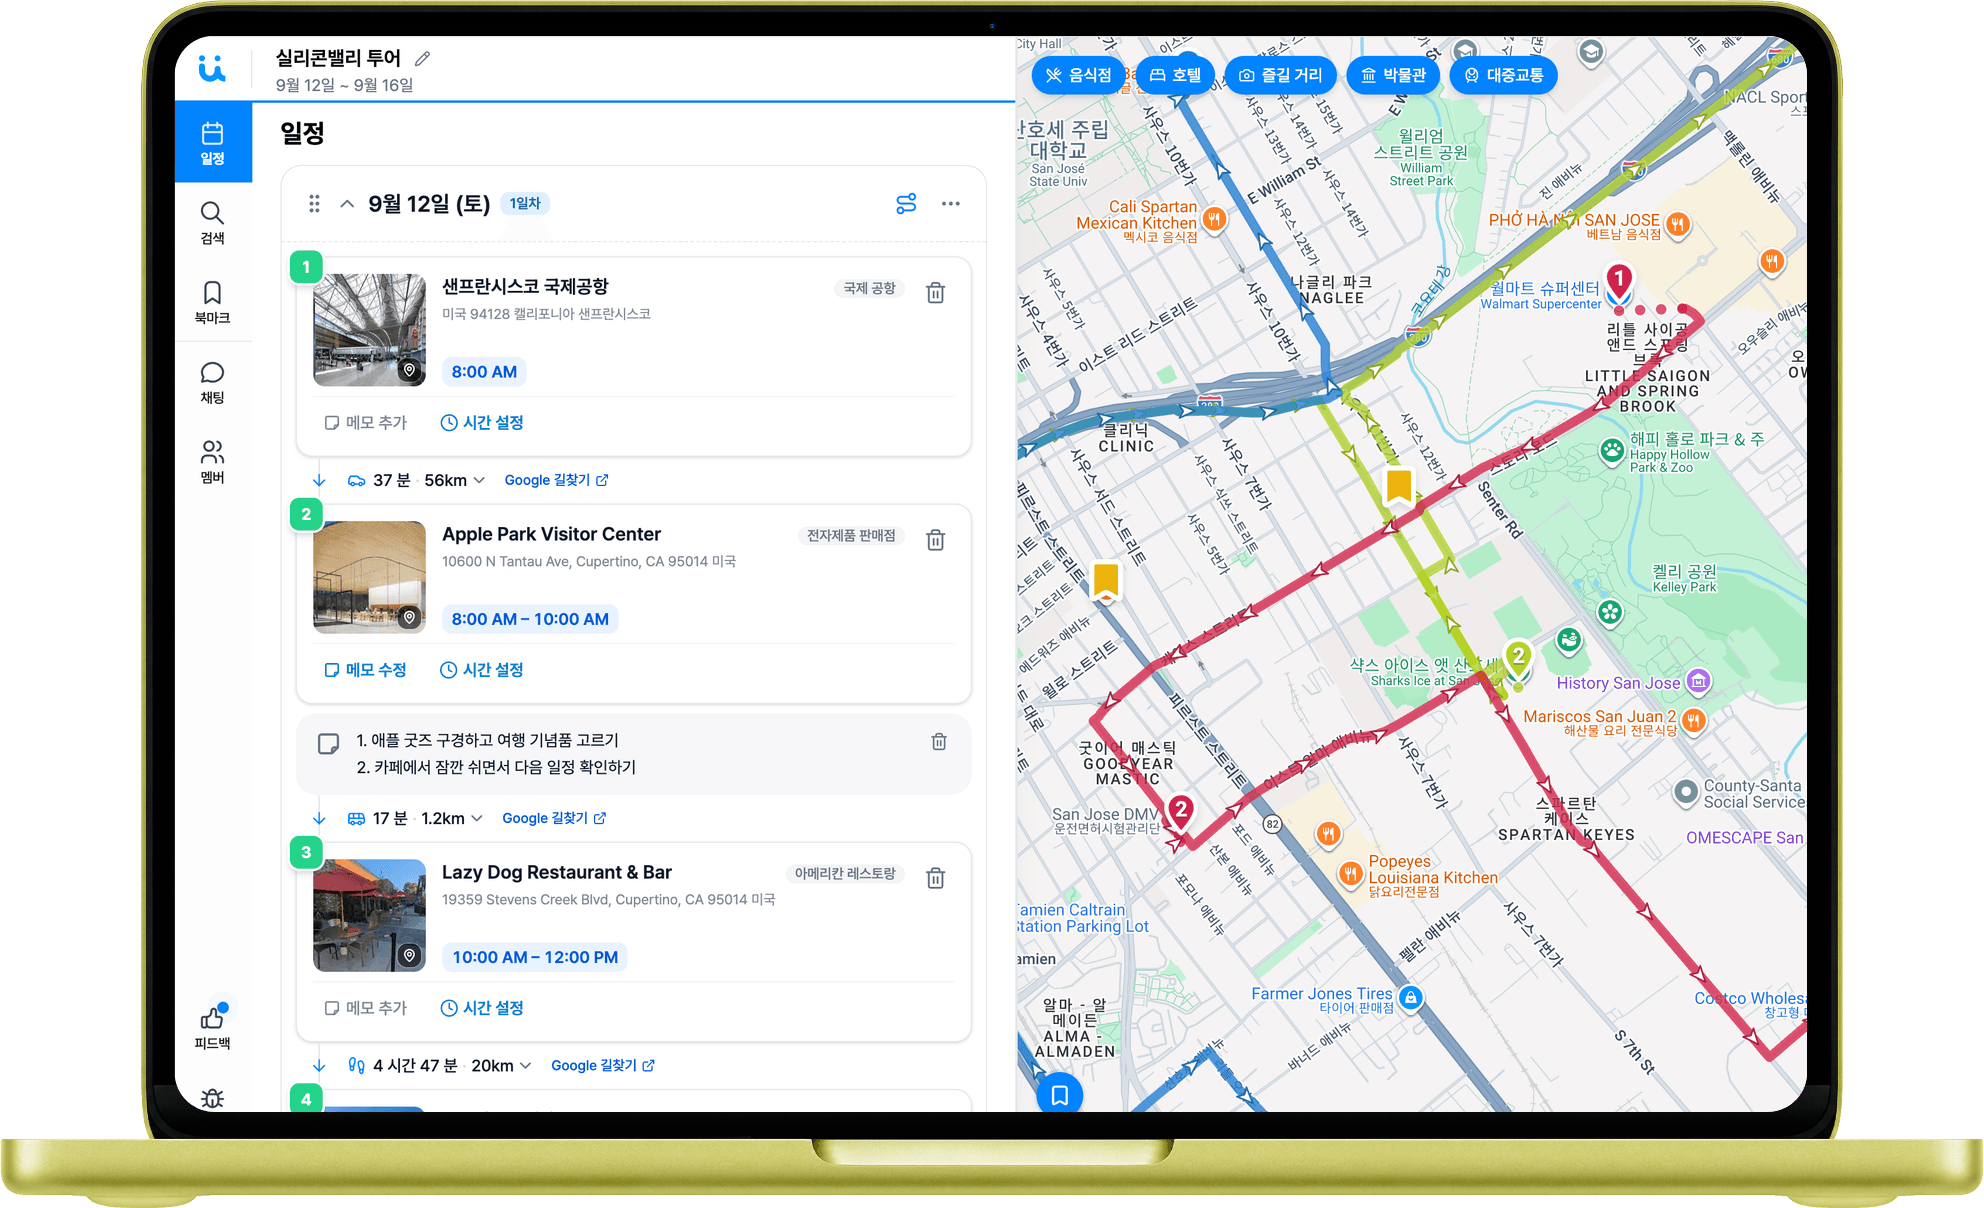
Task: Toggle the 박물관 museum map filter
Action: [x=1393, y=75]
